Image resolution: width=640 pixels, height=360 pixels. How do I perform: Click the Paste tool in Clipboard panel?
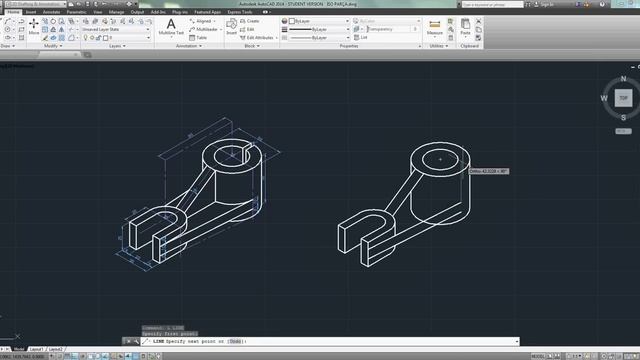(x=465, y=27)
